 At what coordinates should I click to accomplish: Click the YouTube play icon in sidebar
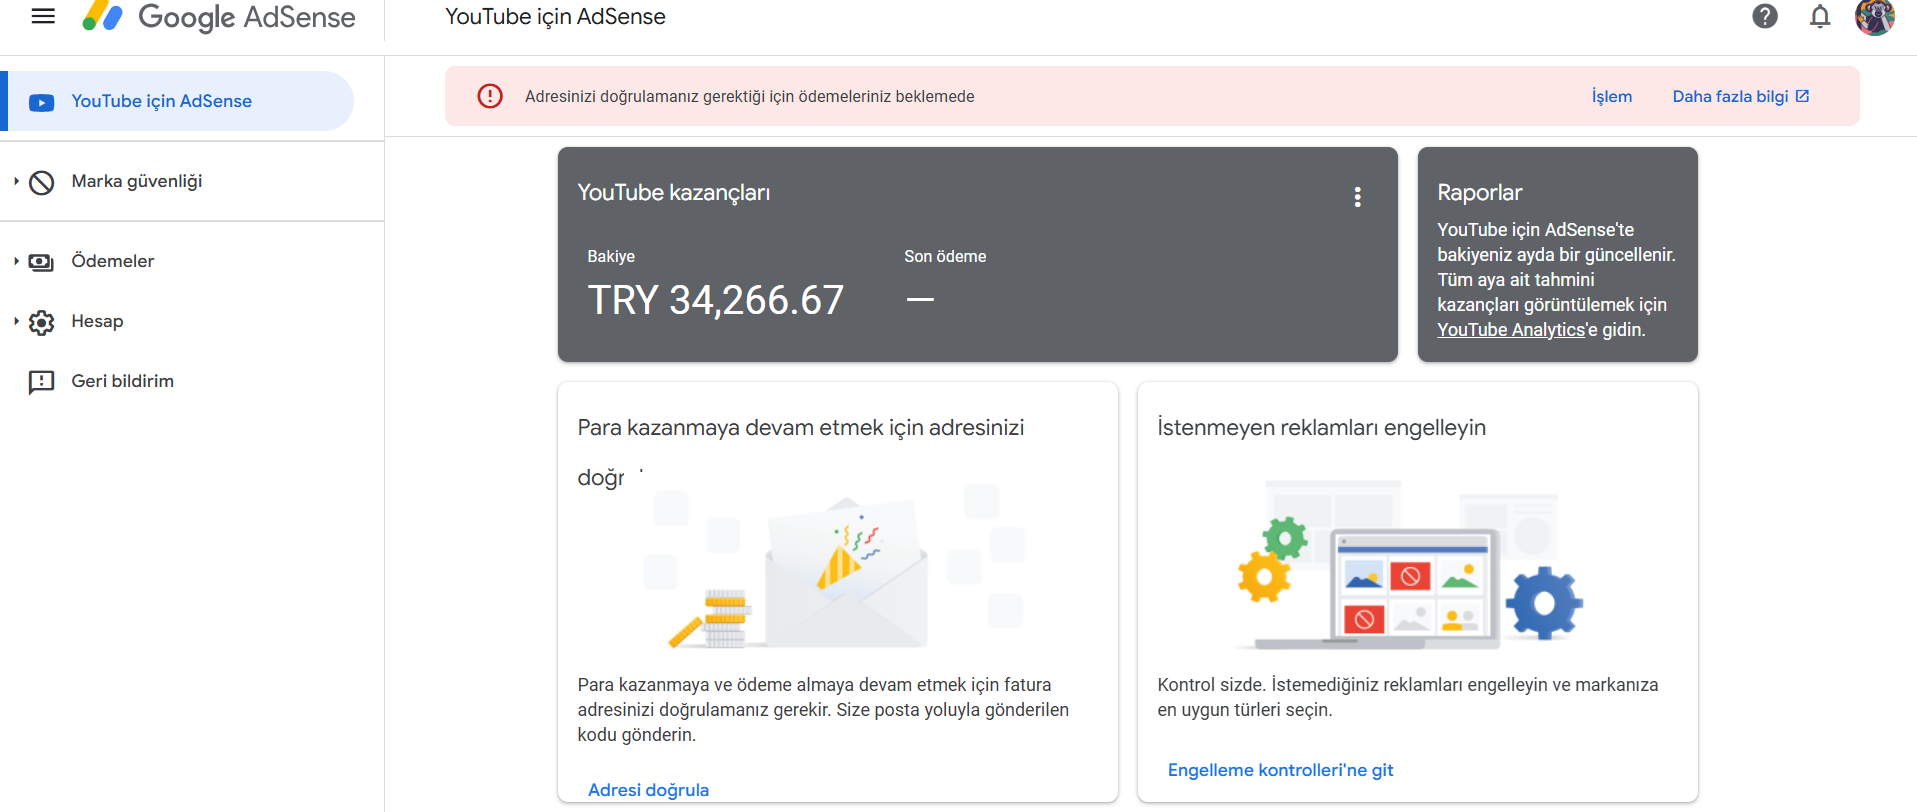point(42,102)
